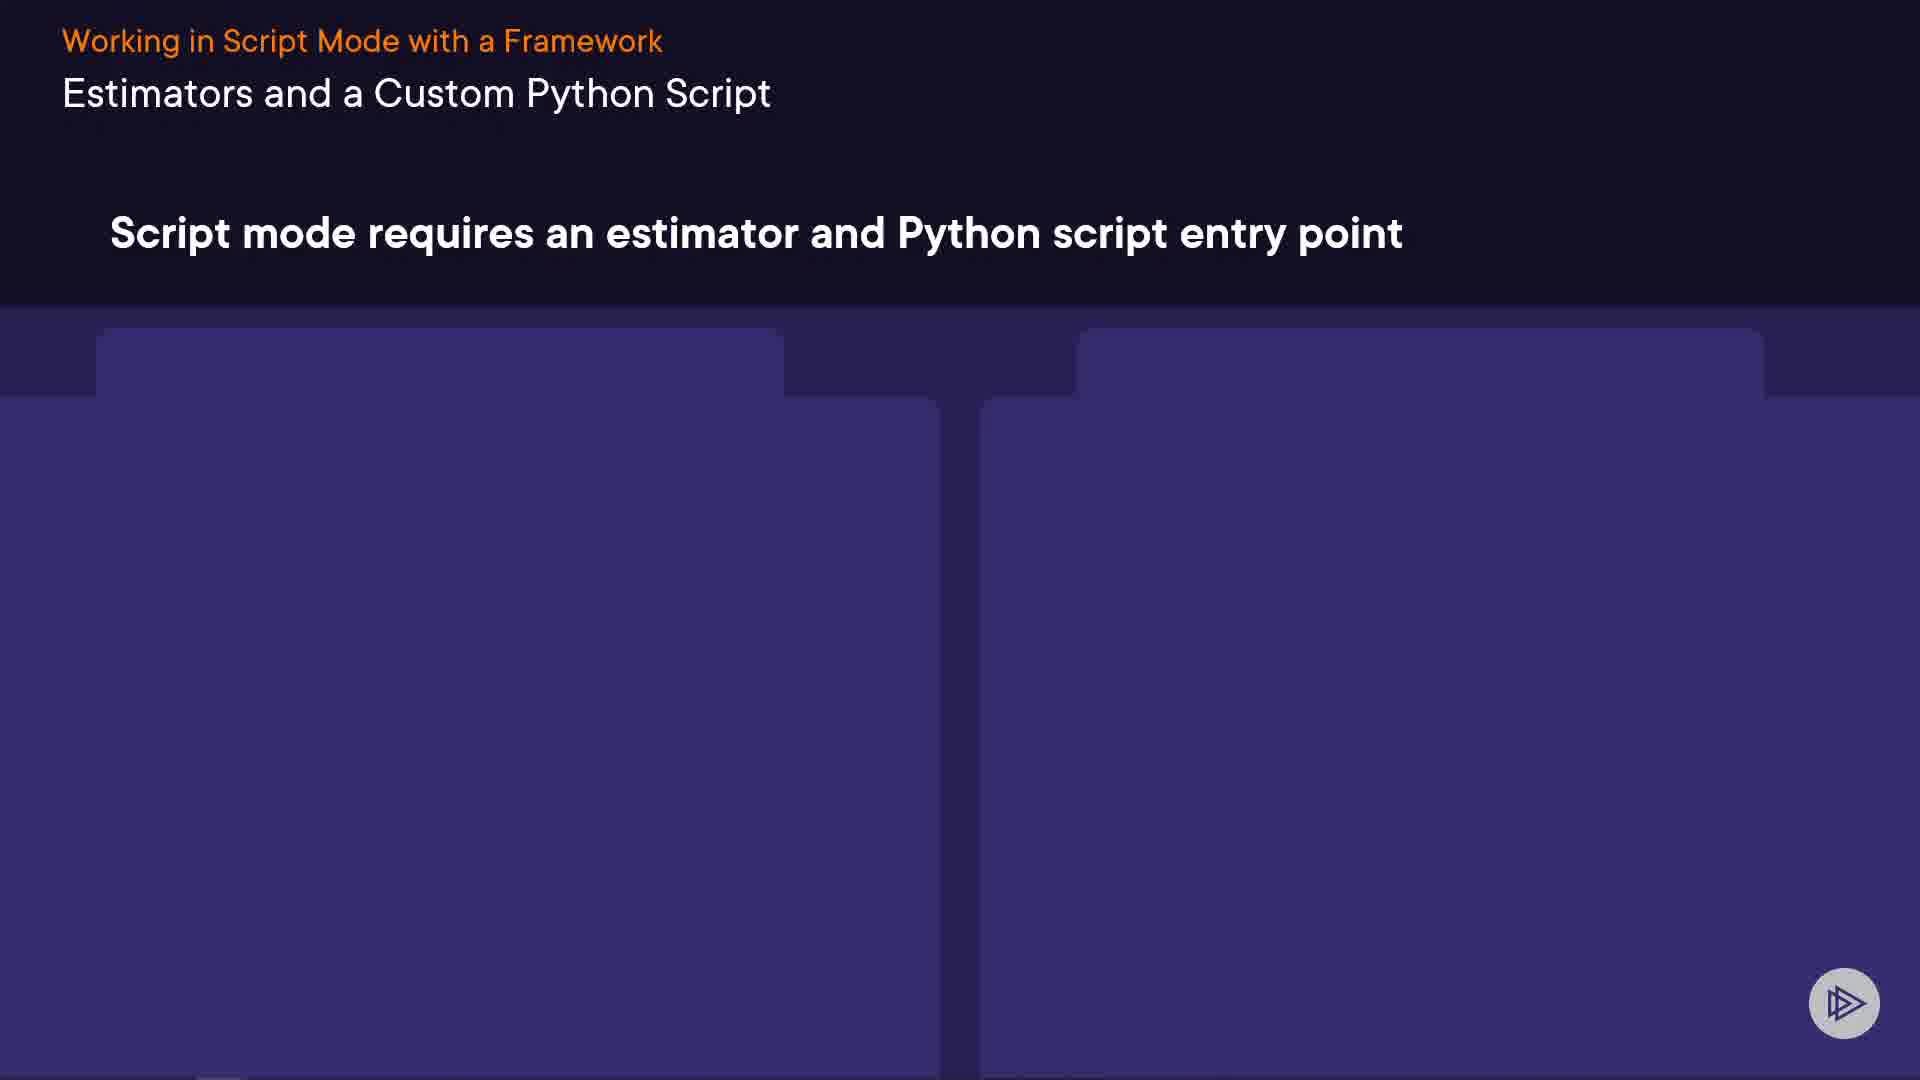Viewport: 1920px width, 1080px height.
Task: Click the word "Working" in orange title
Action: (120, 41)
